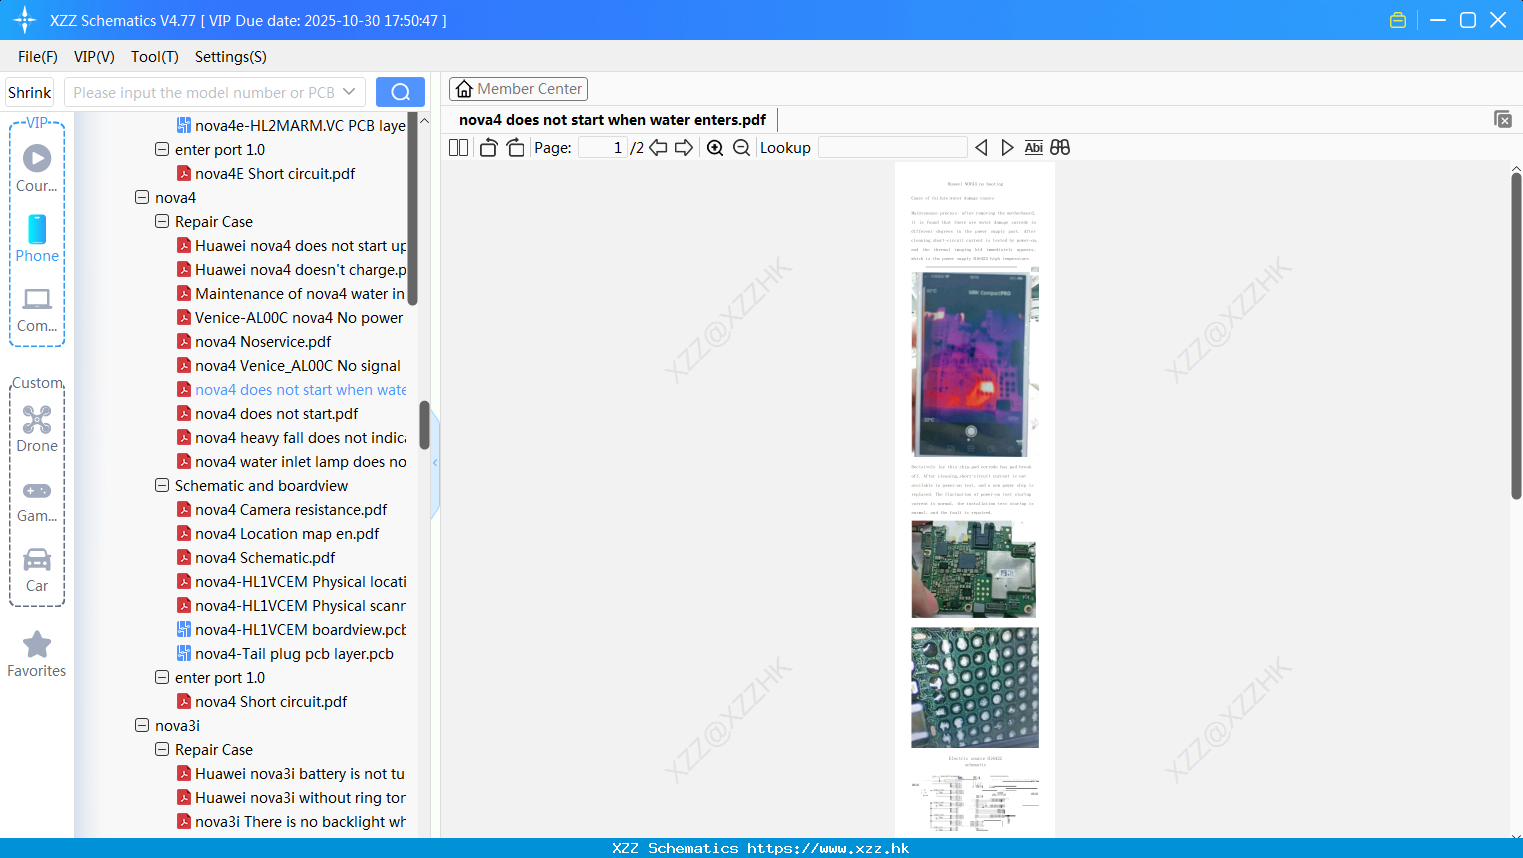Select the Drone category icon

click(37, 429)
